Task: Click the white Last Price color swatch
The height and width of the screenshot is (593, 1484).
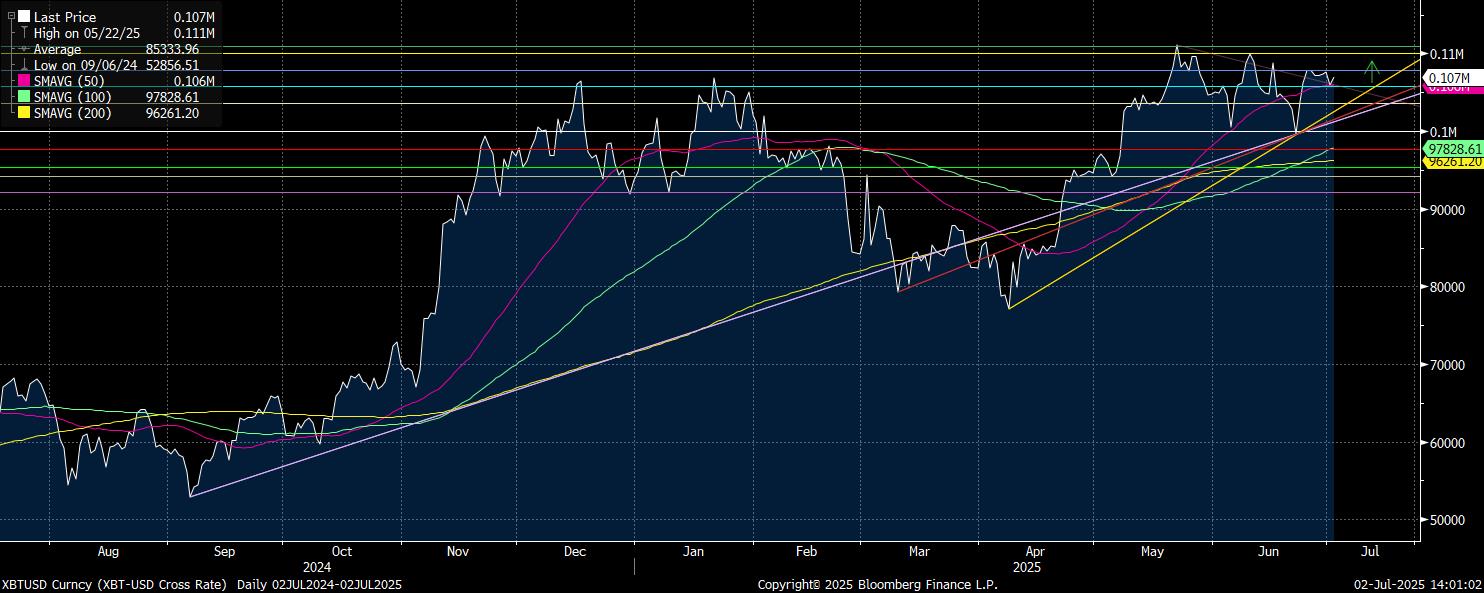Action: tap(24, 17)
